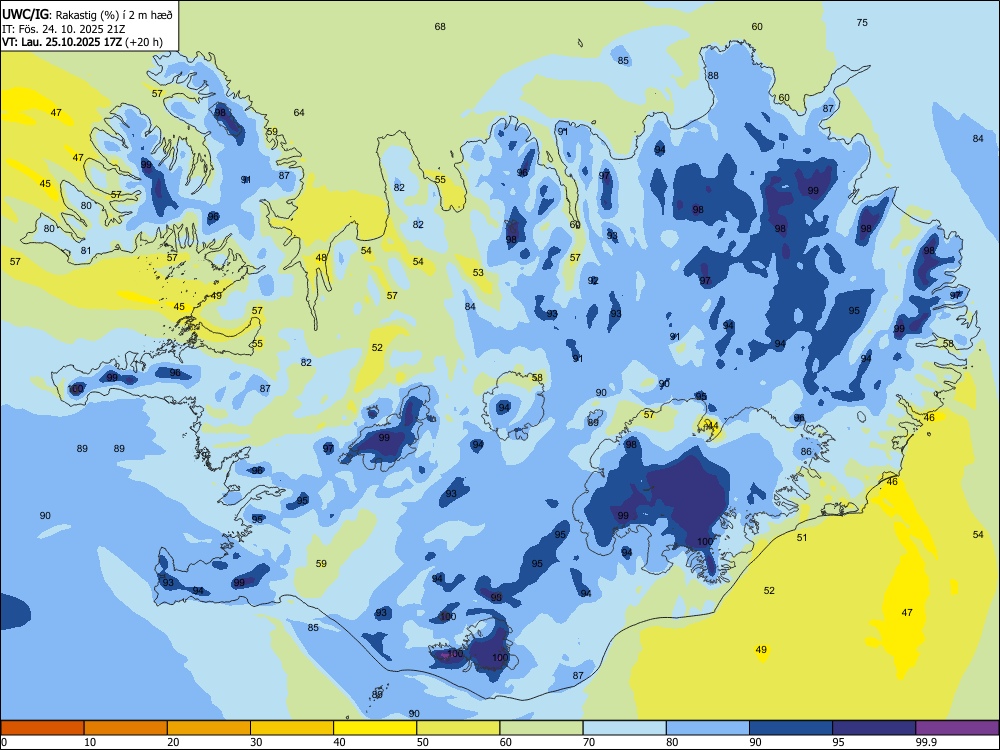Viewport: 1000px width, 750px height.
Task: Click the dark blue 90–95 legend swatch
Action: tap(791, 728)
